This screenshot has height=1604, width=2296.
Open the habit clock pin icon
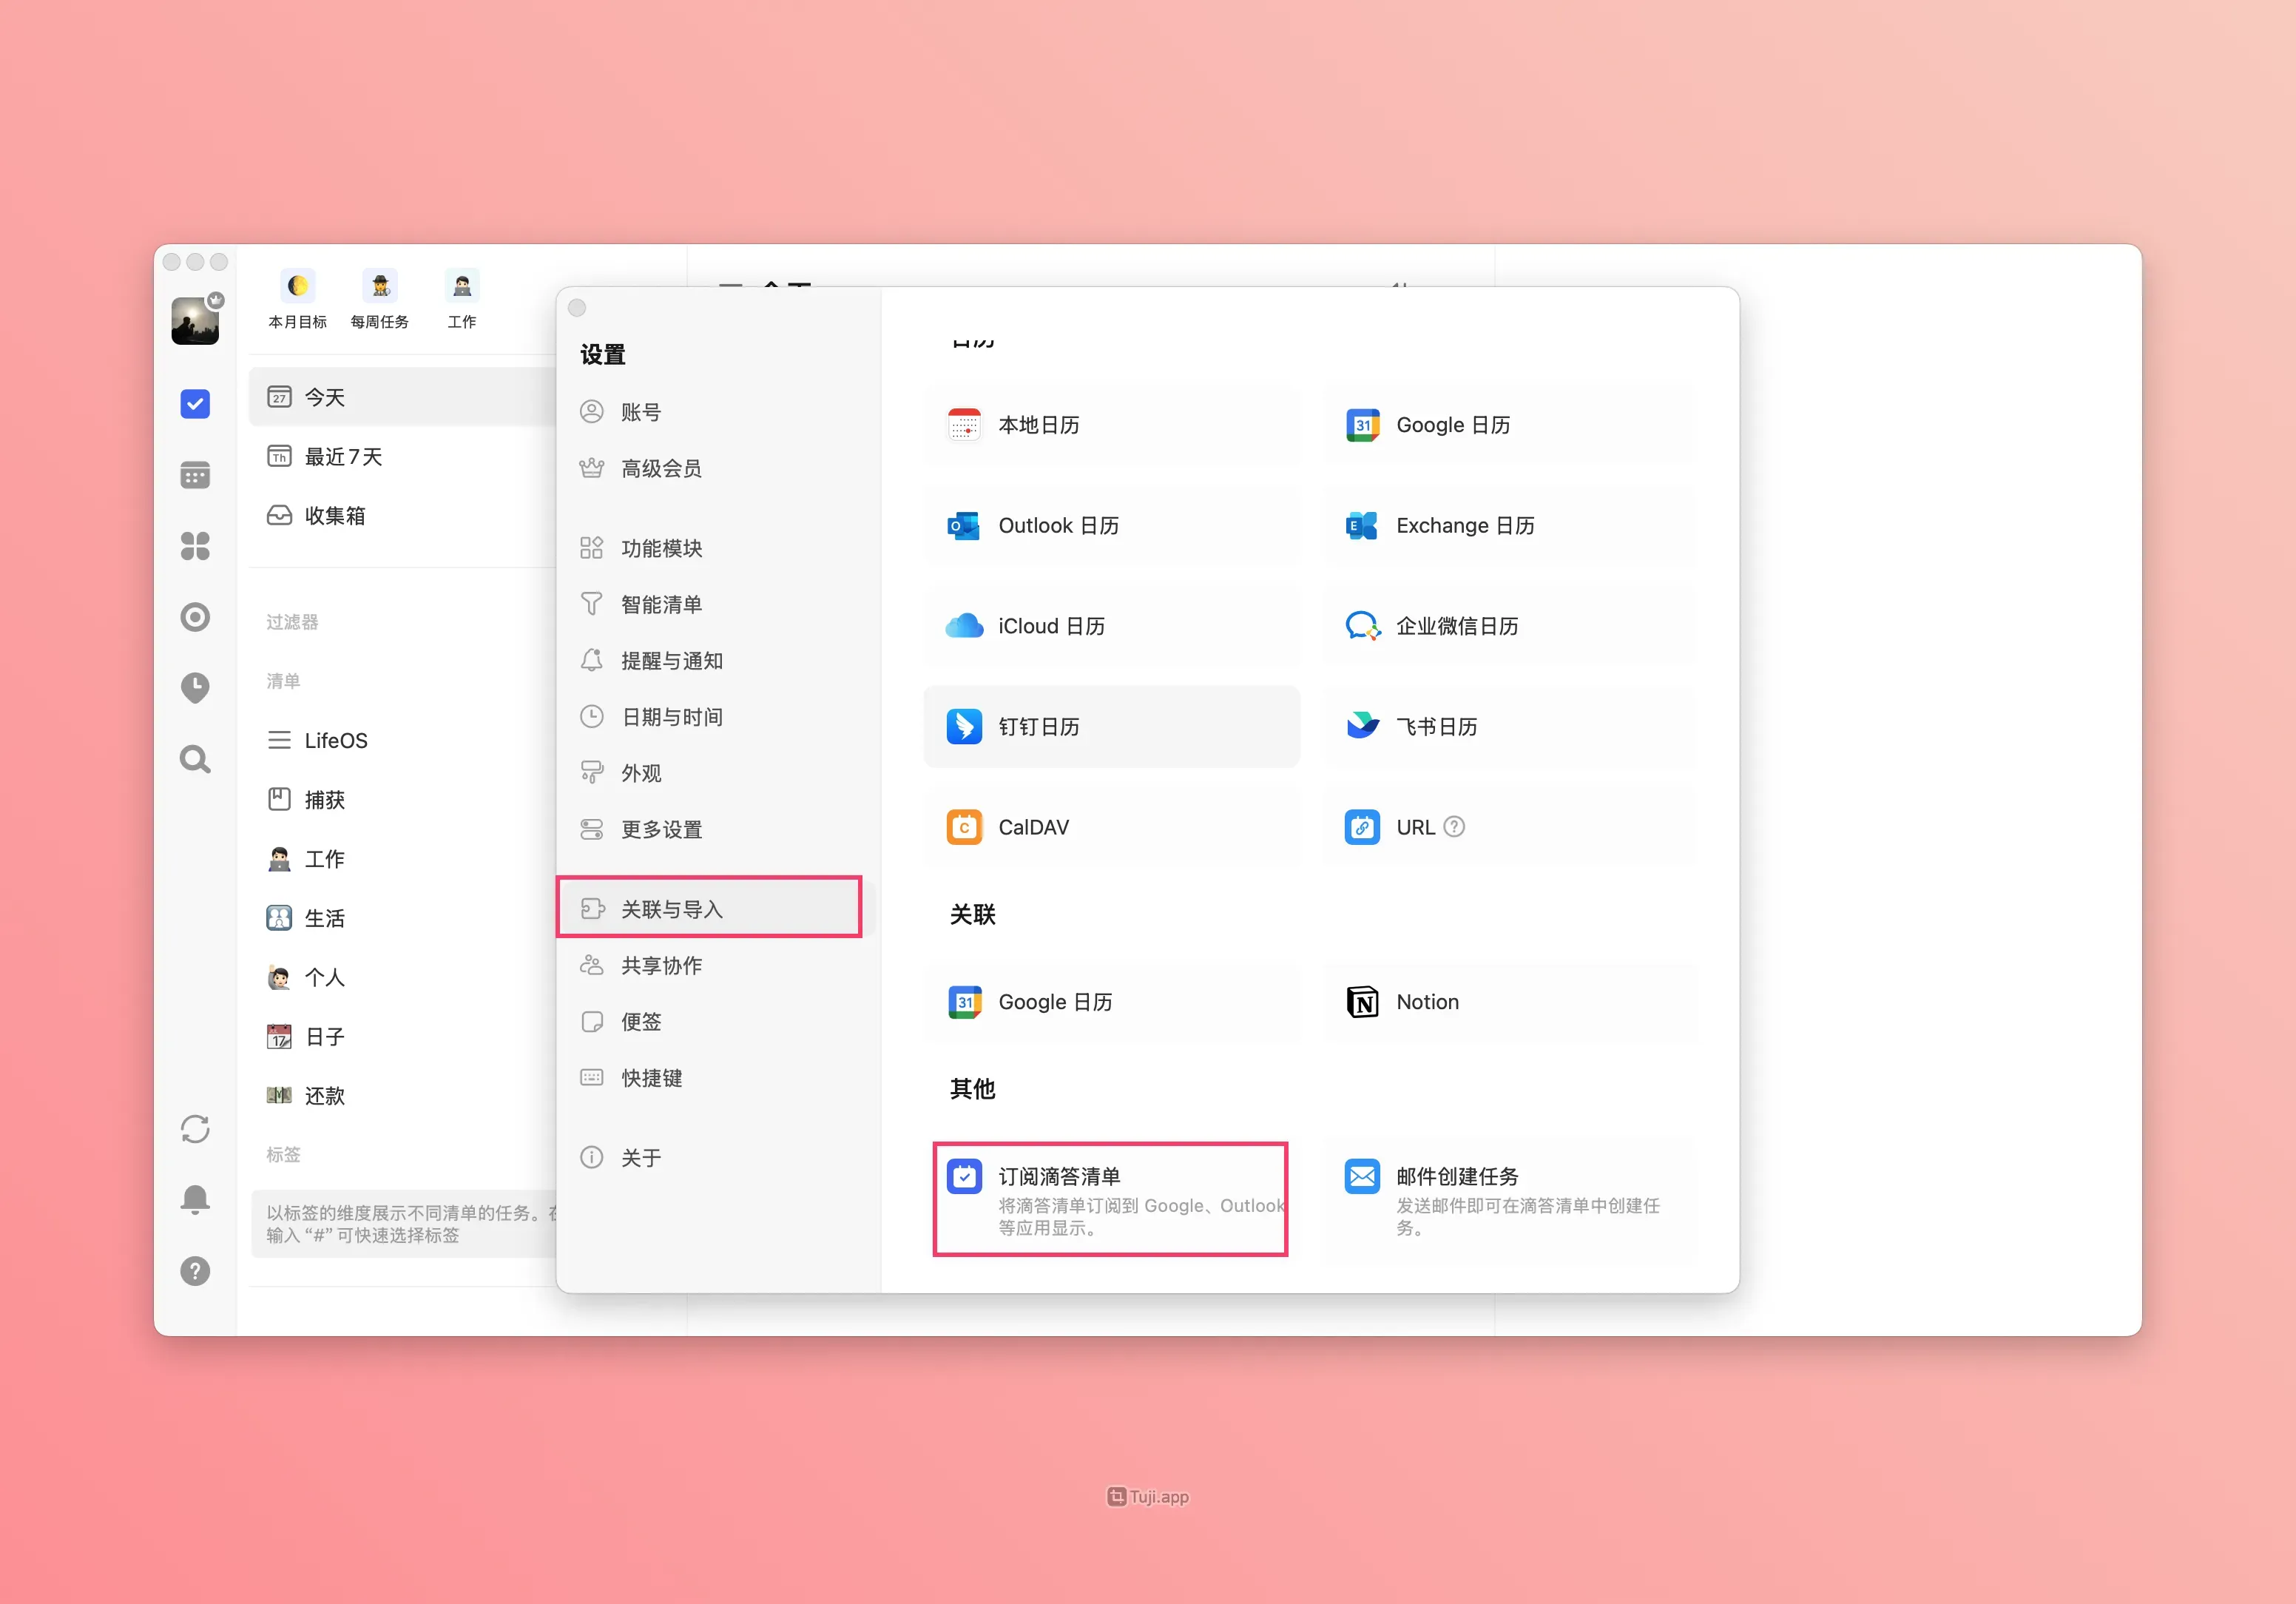195,688
